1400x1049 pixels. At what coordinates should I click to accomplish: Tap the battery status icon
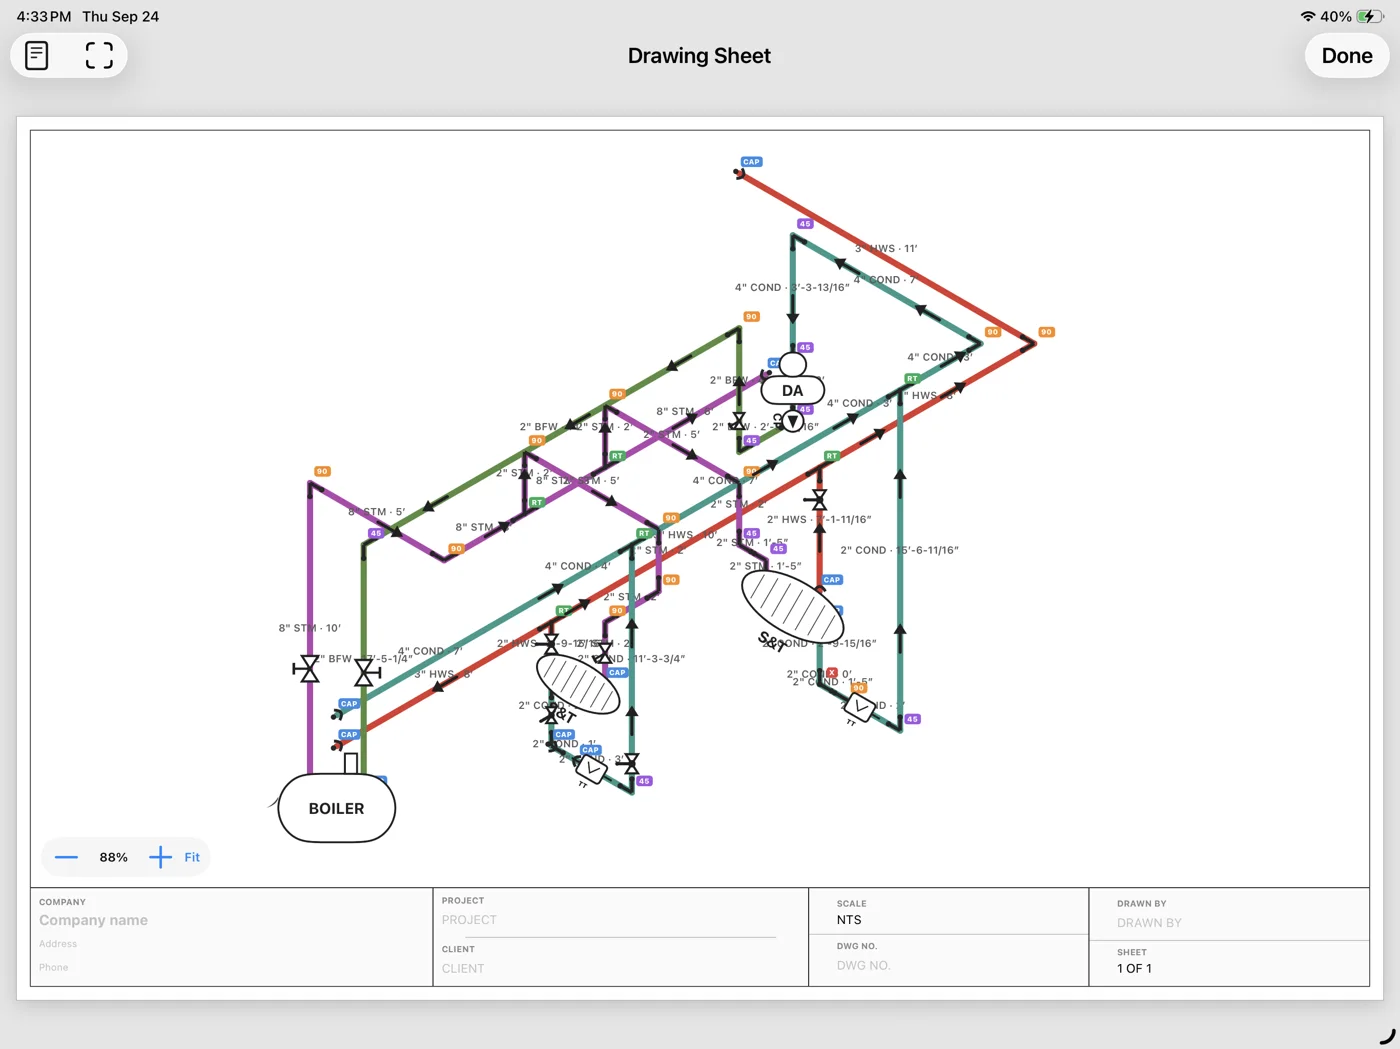point(1370,16)
